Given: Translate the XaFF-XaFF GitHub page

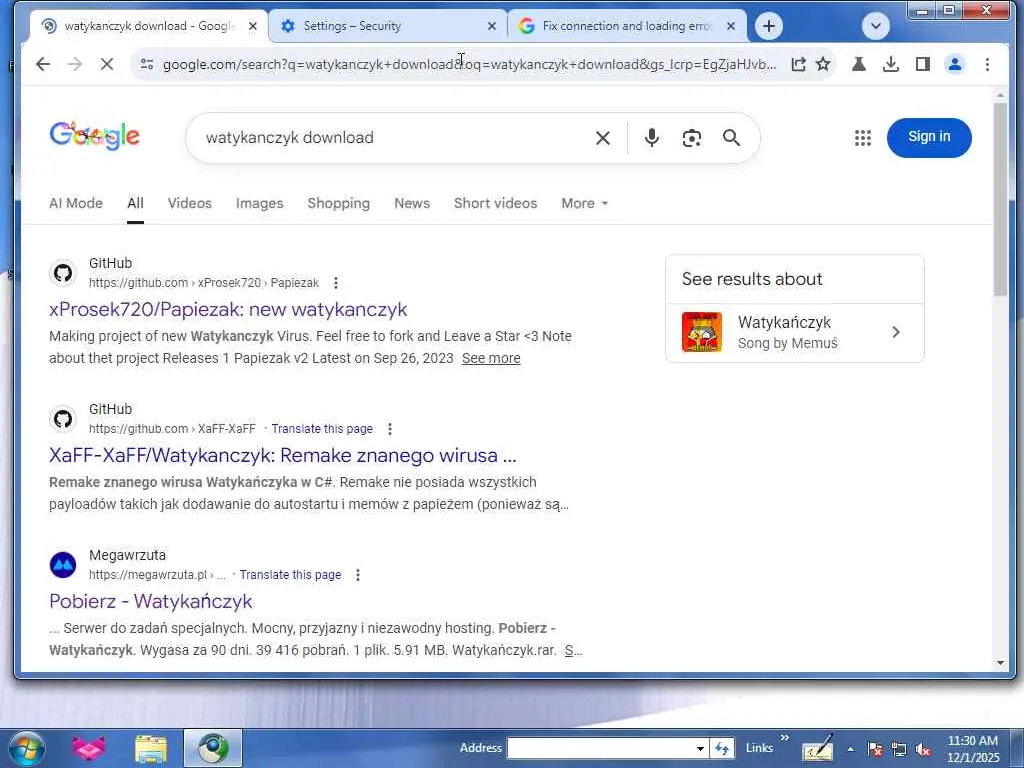Looking at the screenshot, I should pos(322,429).
